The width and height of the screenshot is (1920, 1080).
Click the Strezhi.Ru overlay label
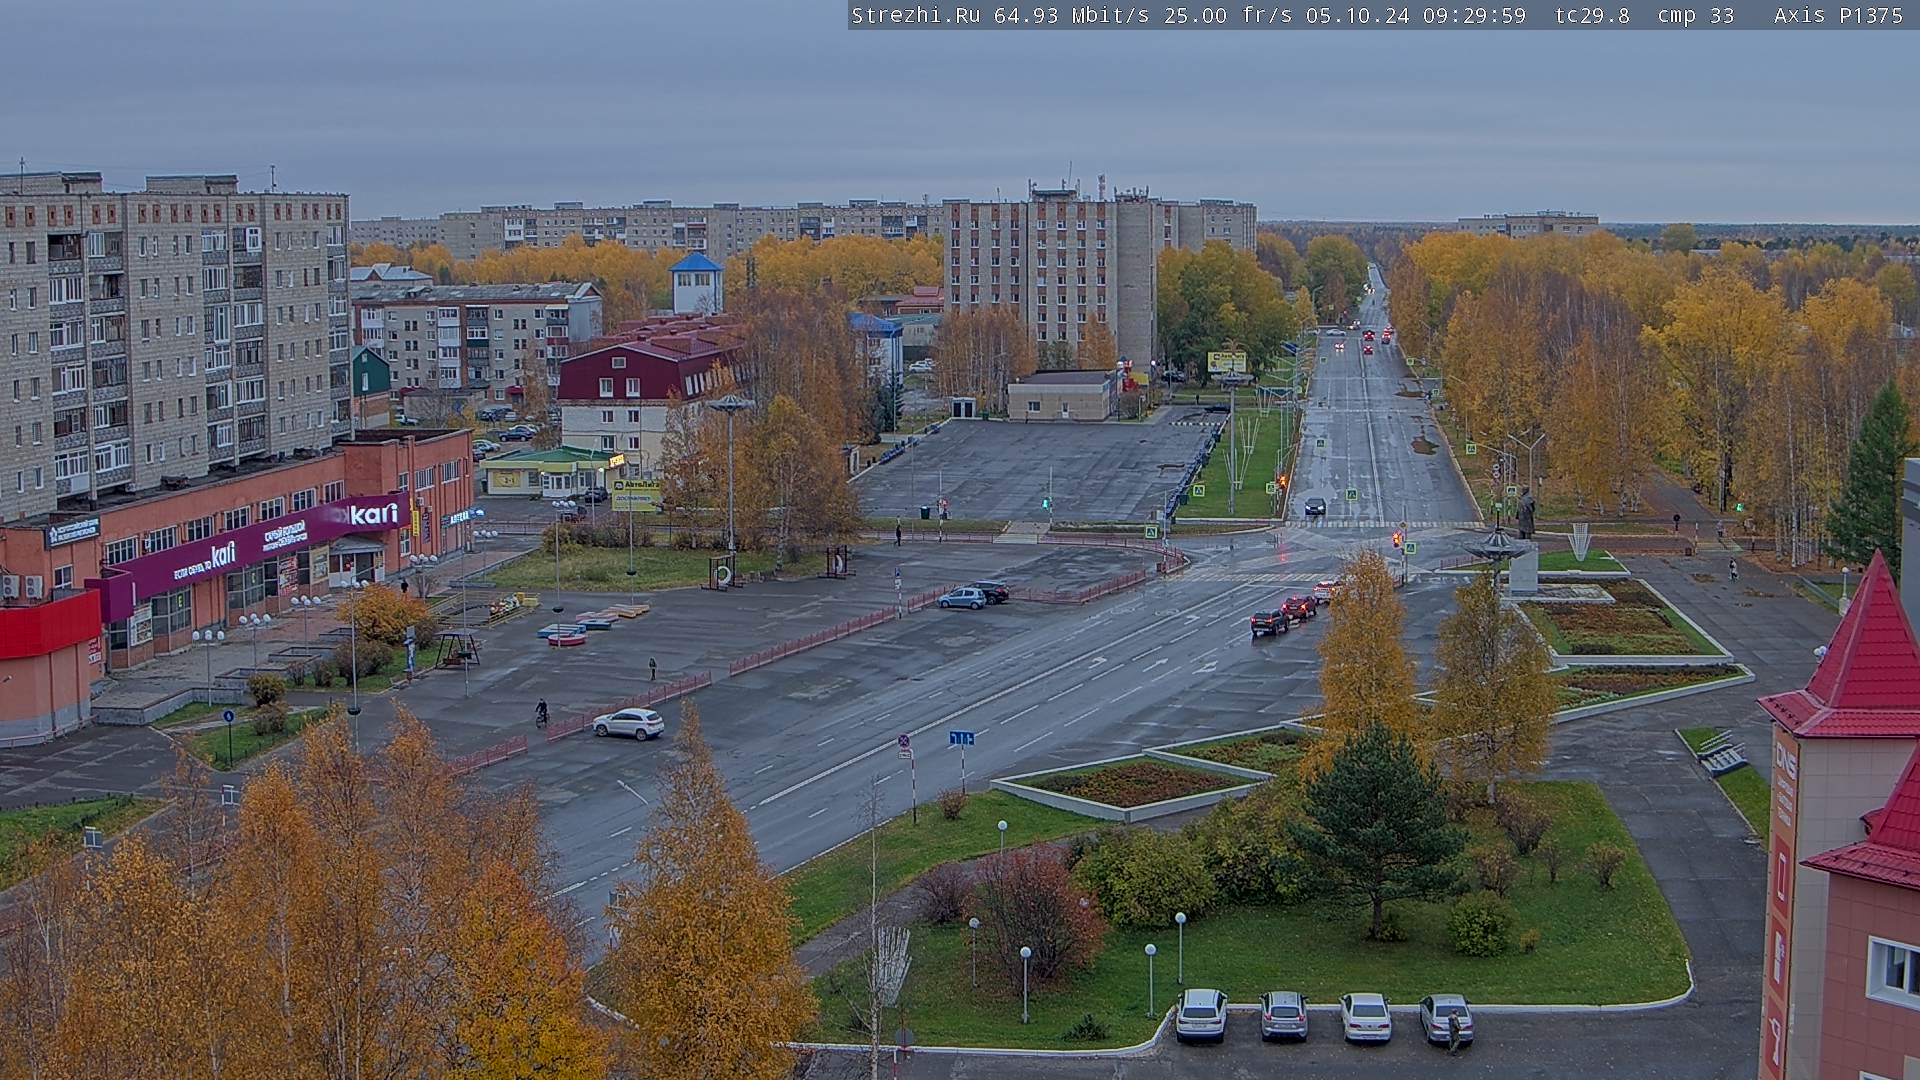point(916,15)
